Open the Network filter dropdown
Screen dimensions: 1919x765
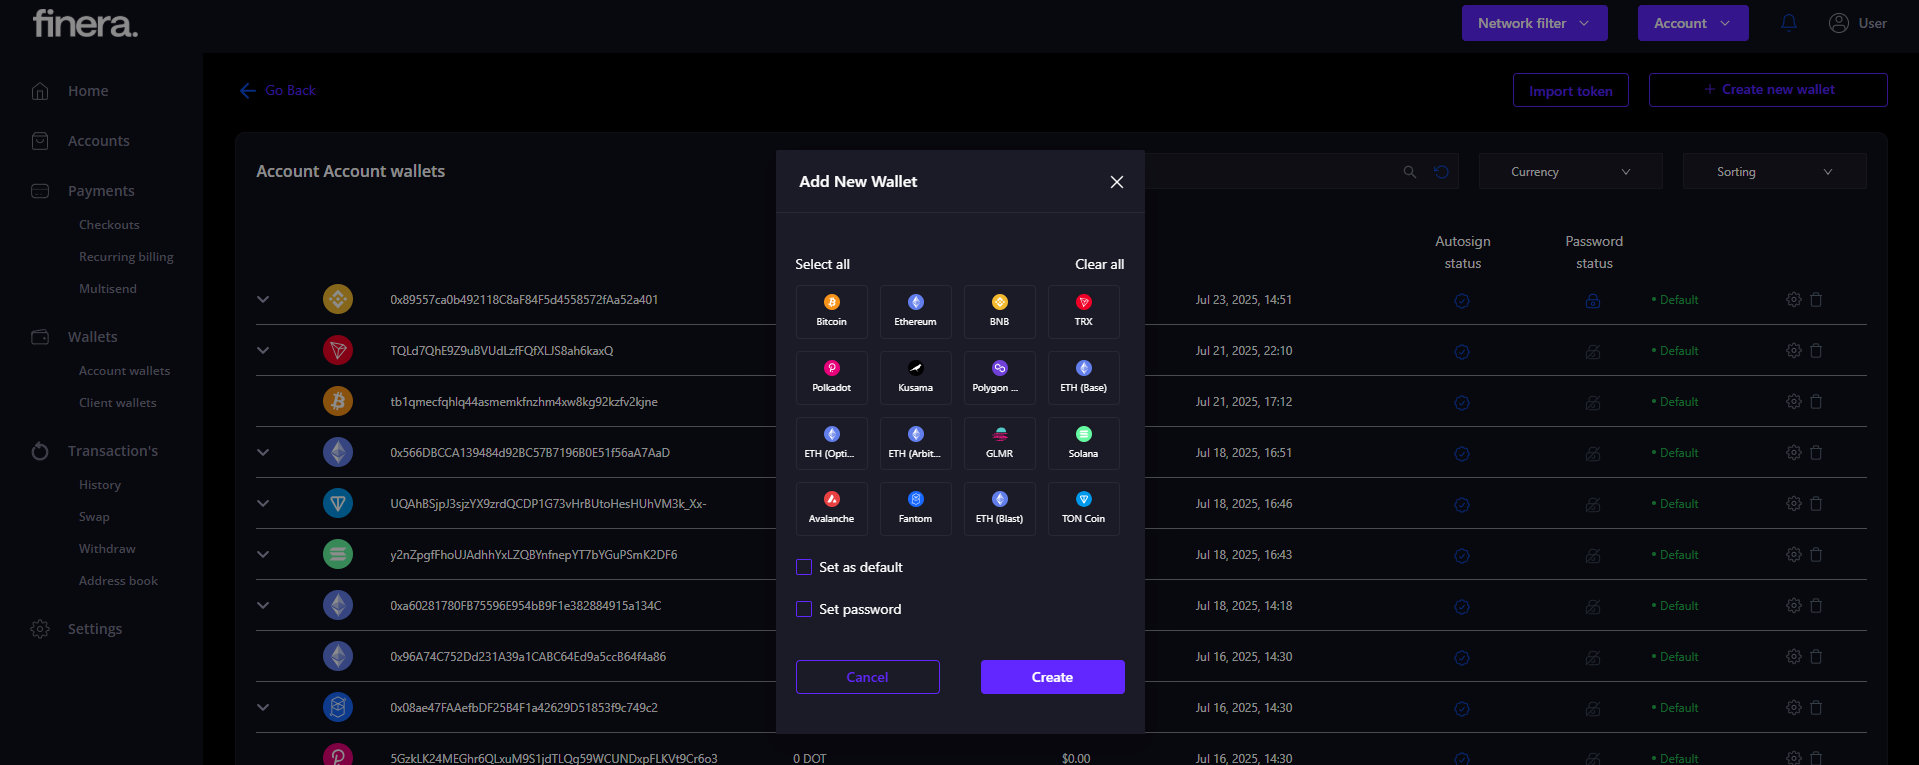coord(1534,23)
